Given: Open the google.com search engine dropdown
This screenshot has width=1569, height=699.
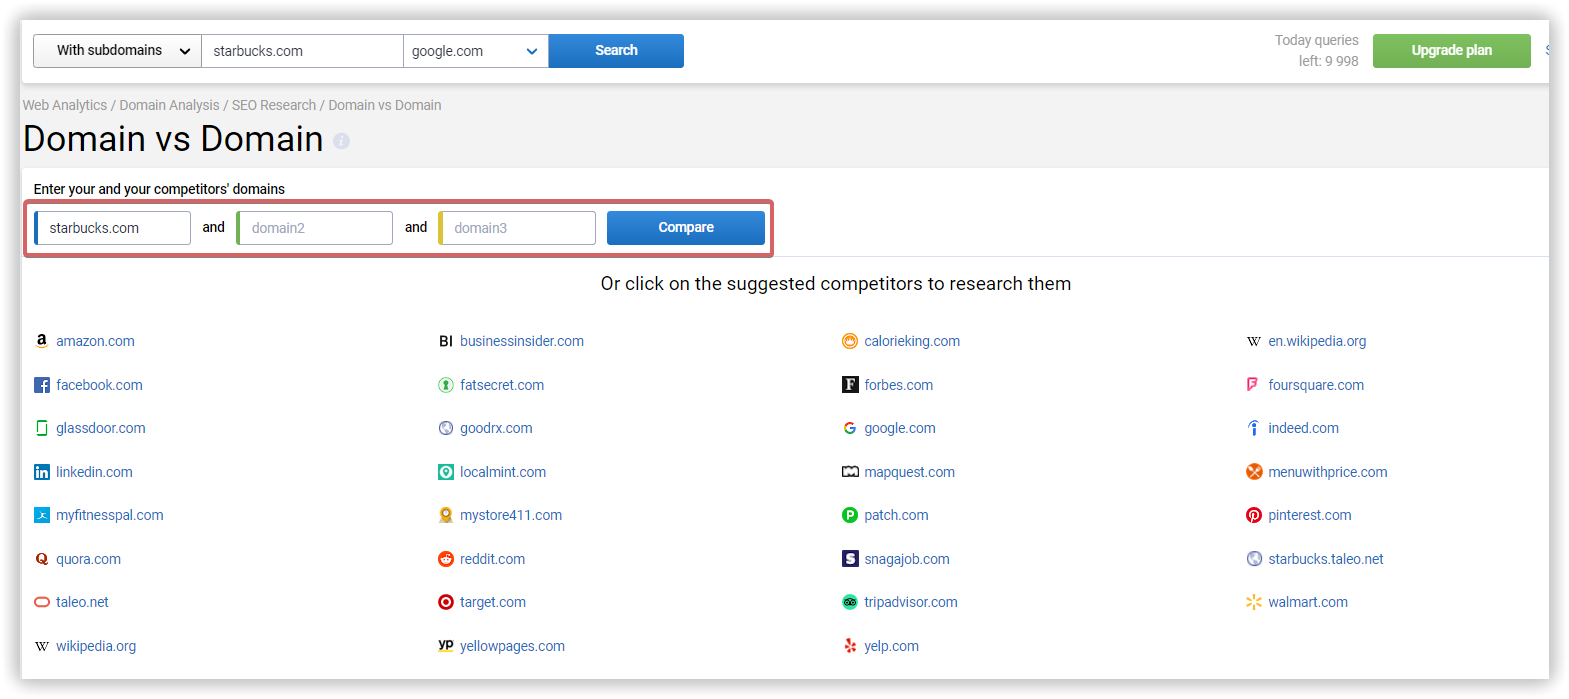Looking at the screenshot, I should click(476, 51).
